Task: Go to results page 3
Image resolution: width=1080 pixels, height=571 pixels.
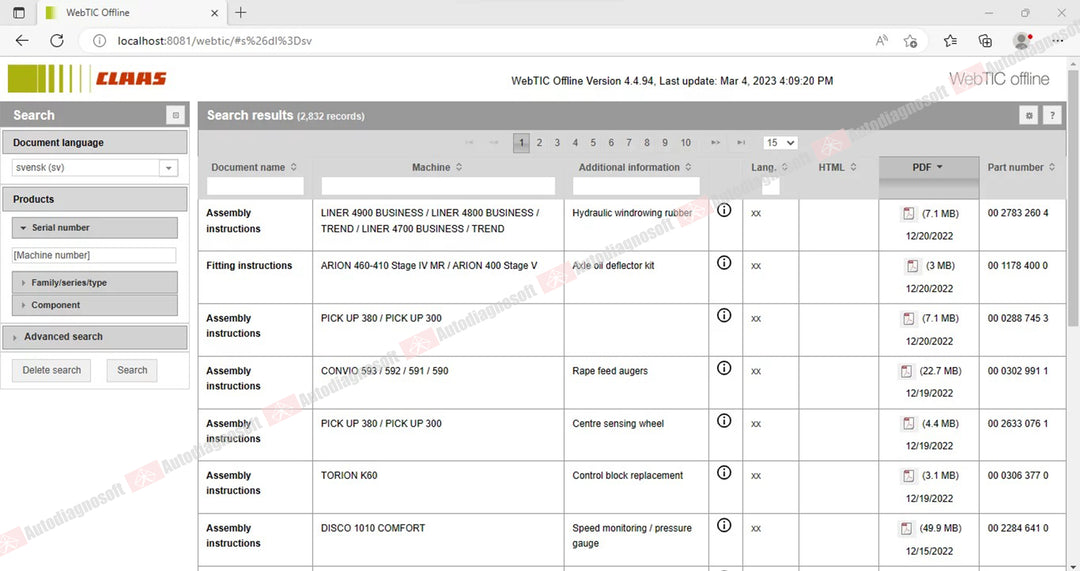Action: tap(557, 143)
